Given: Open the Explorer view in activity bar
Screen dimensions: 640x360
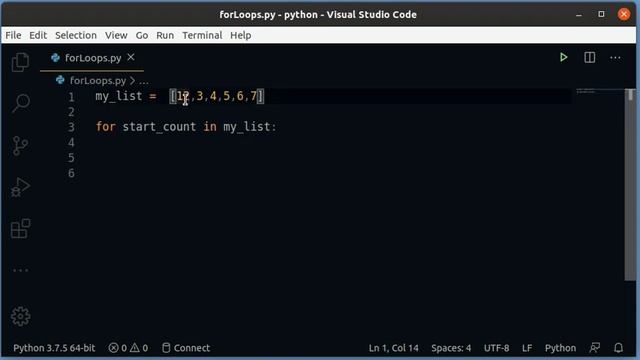Looking at the screenshot, I should point(20,62).
